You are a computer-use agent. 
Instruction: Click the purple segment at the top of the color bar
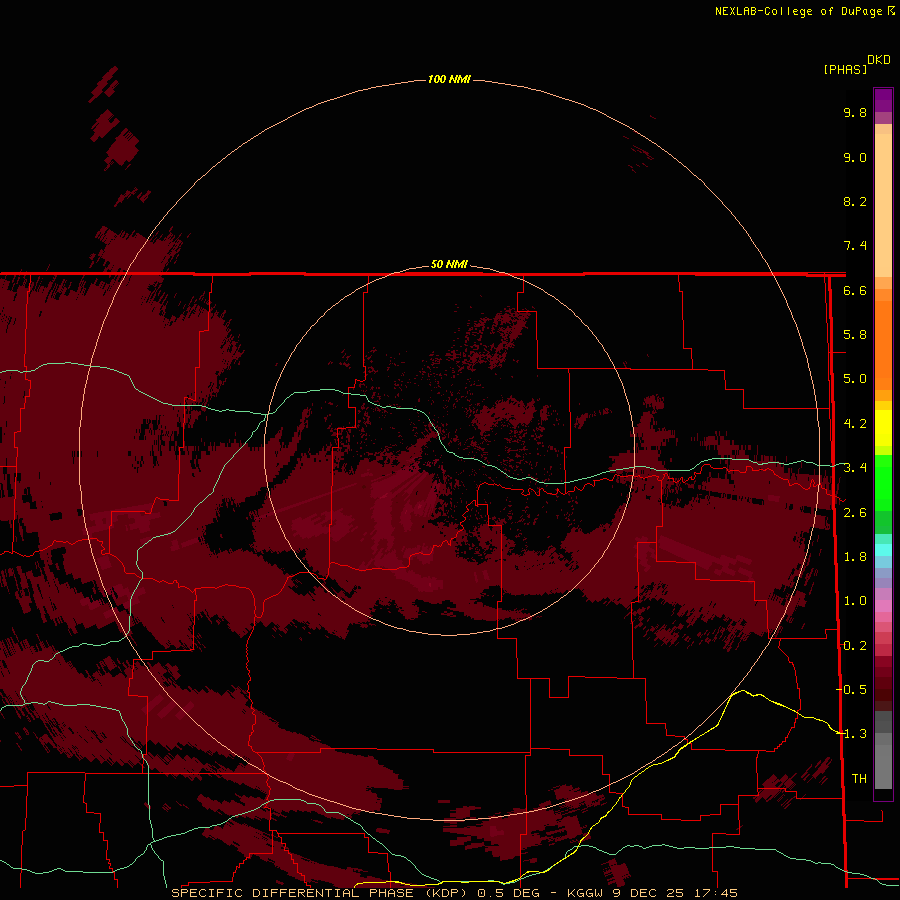(883, 100)
